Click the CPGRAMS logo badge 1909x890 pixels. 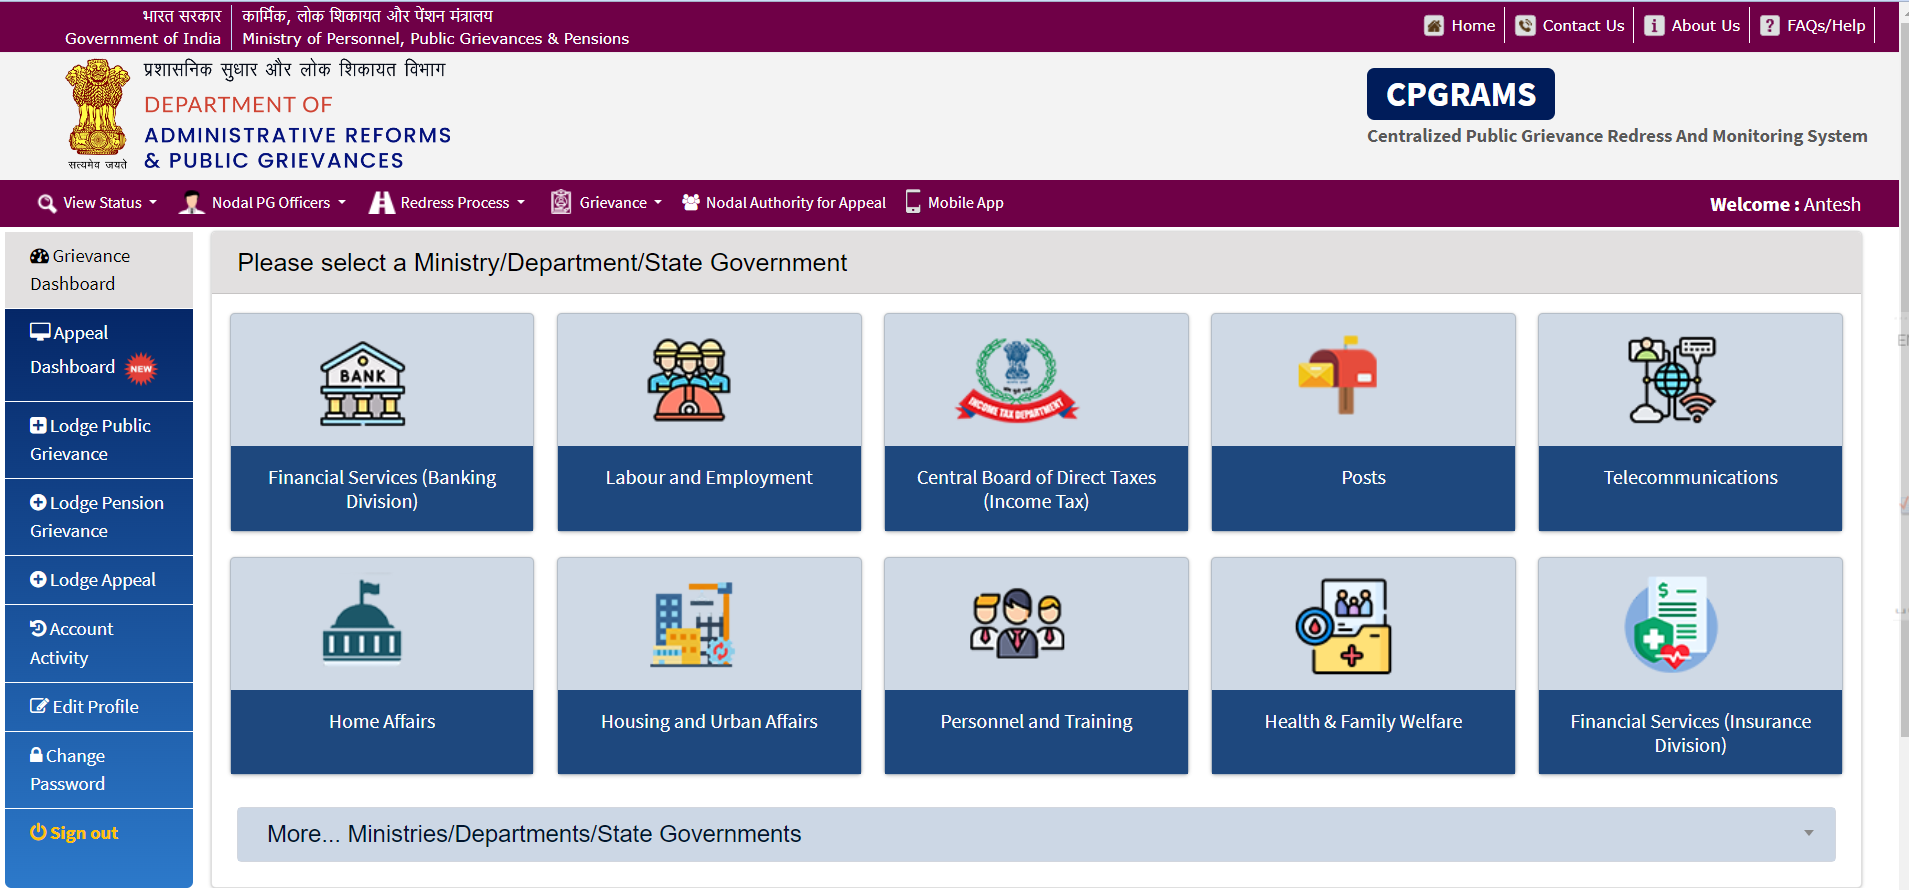pyautogui.click(x=1460, y=94)
